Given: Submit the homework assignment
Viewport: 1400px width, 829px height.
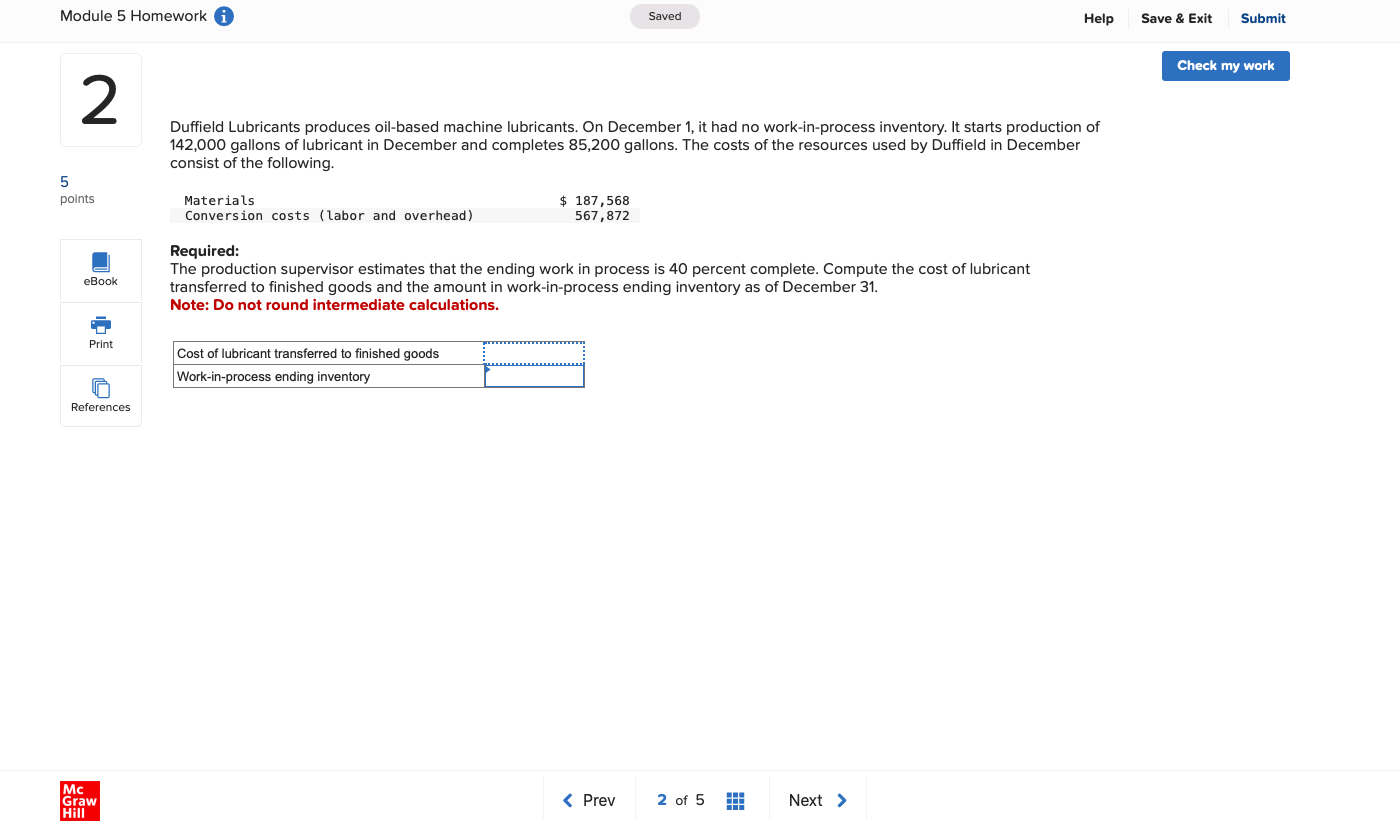Looking at the screenshot, I should click(1262, 18).
